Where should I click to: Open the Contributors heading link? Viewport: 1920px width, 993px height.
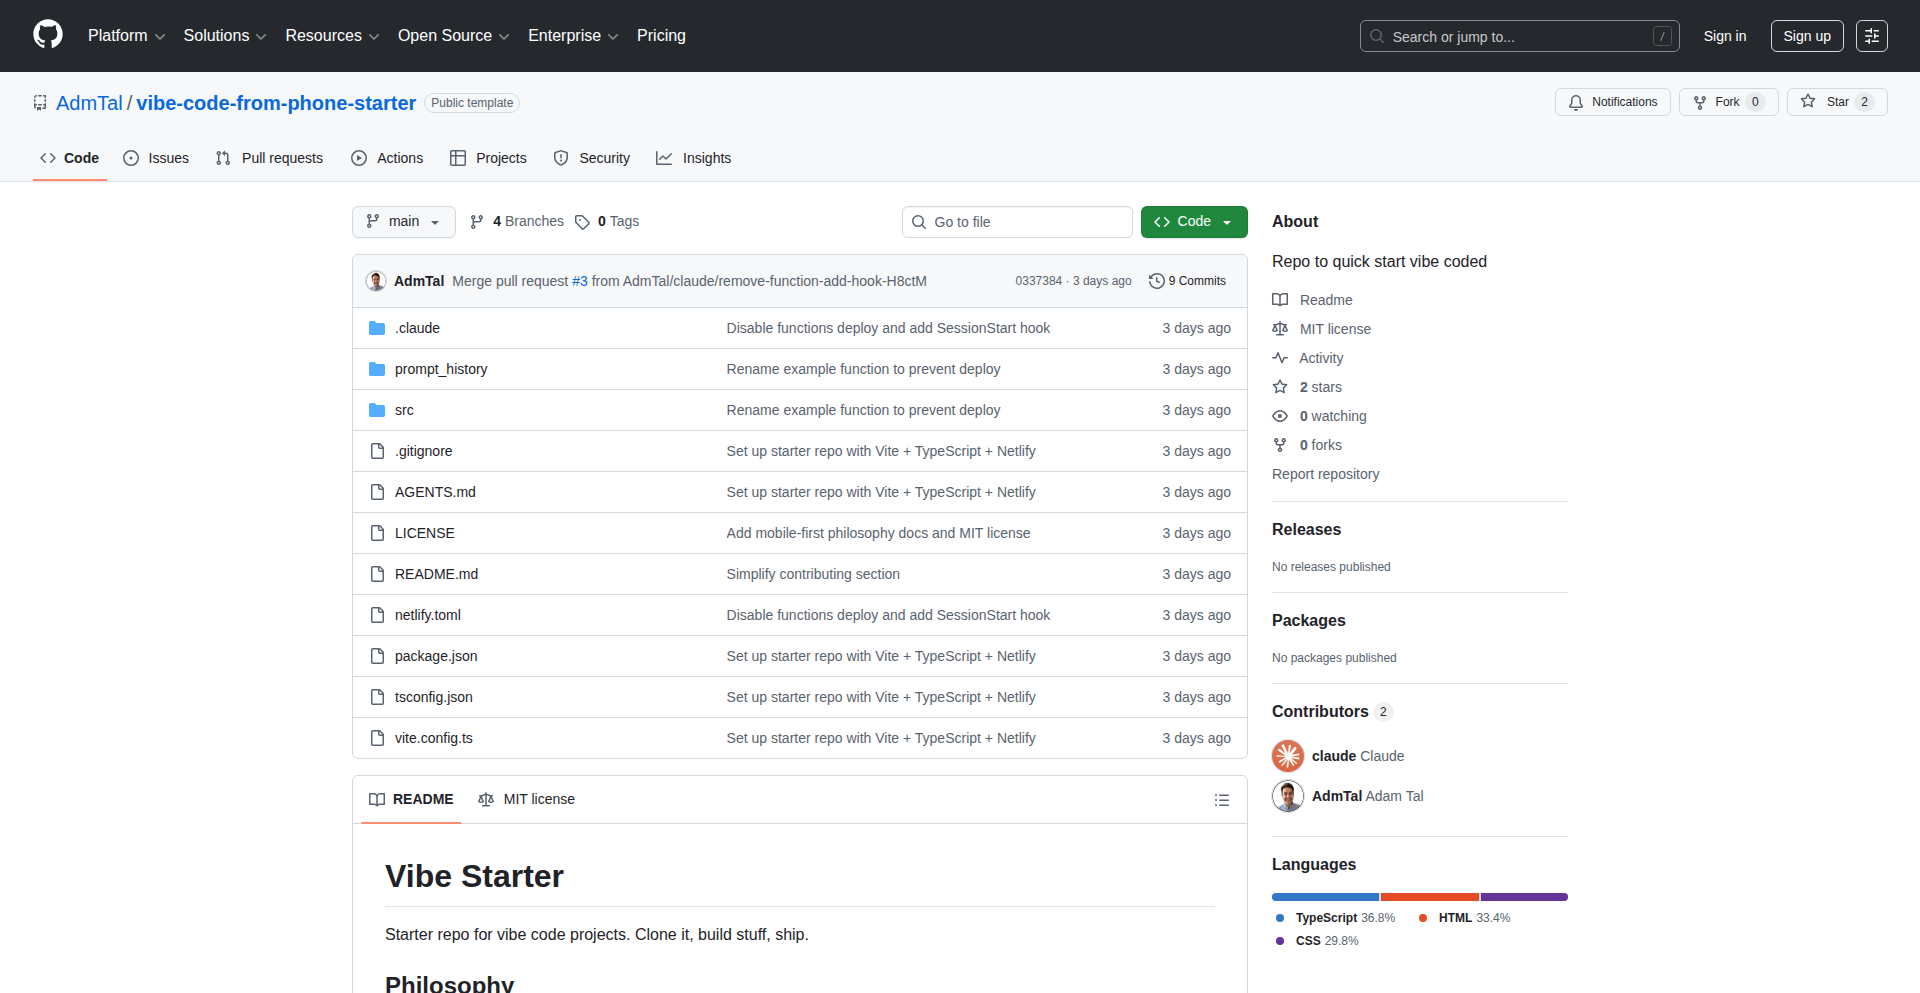(x=1331, y=712)
